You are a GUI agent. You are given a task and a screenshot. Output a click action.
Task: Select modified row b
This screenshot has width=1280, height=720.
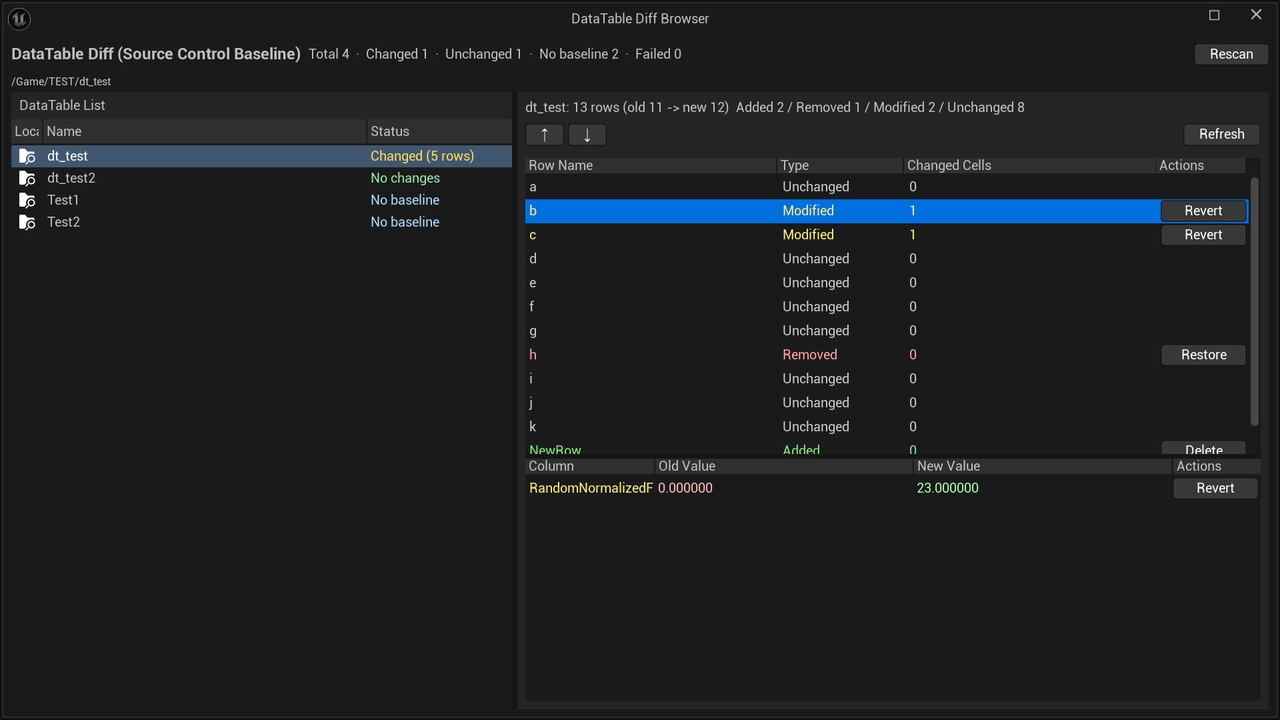tap(887, 211)
